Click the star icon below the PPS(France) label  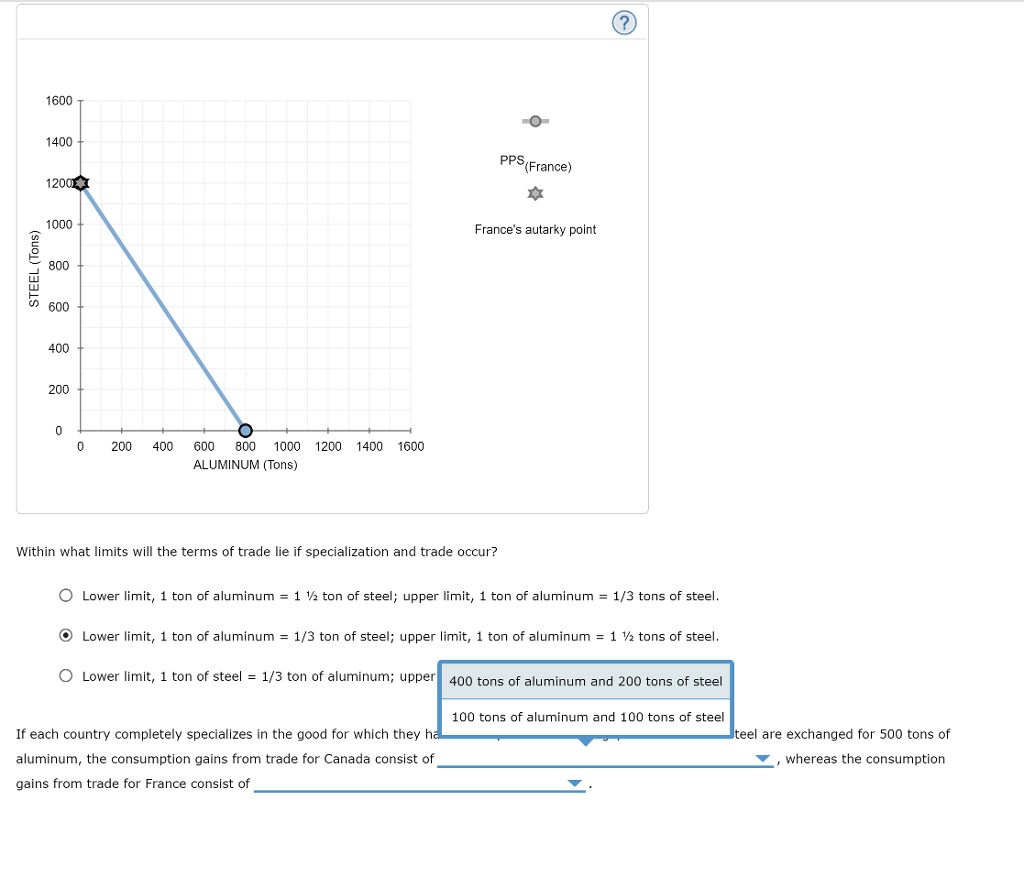click(x=534, y=193)
